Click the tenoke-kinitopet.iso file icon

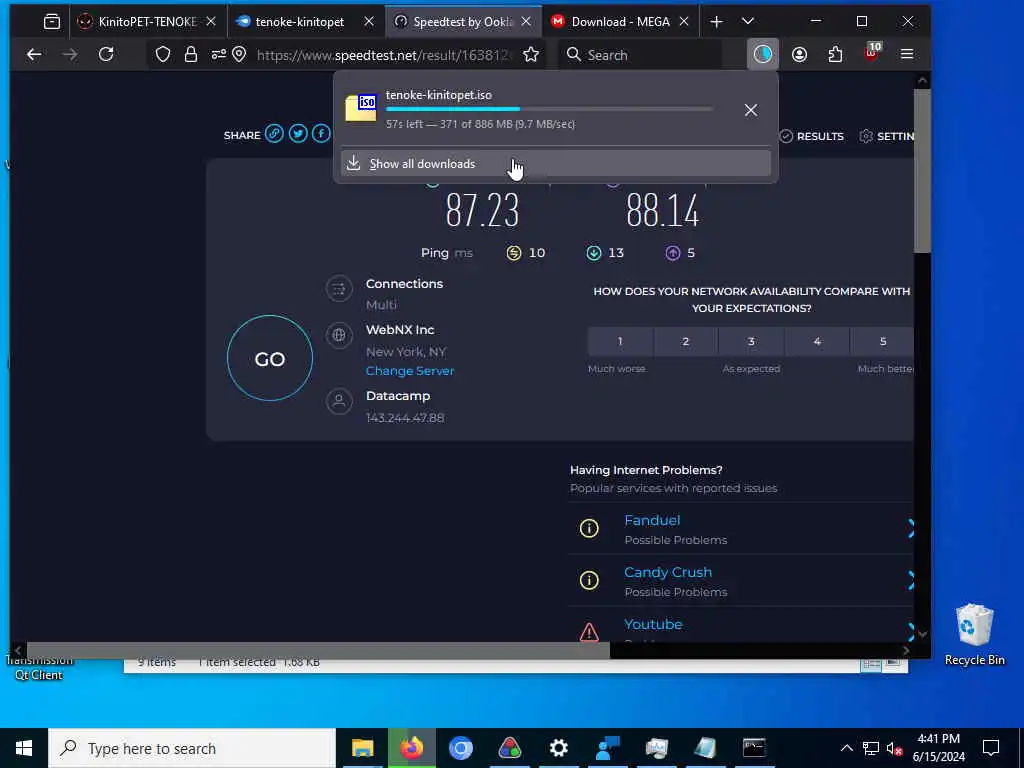[361, 108]
